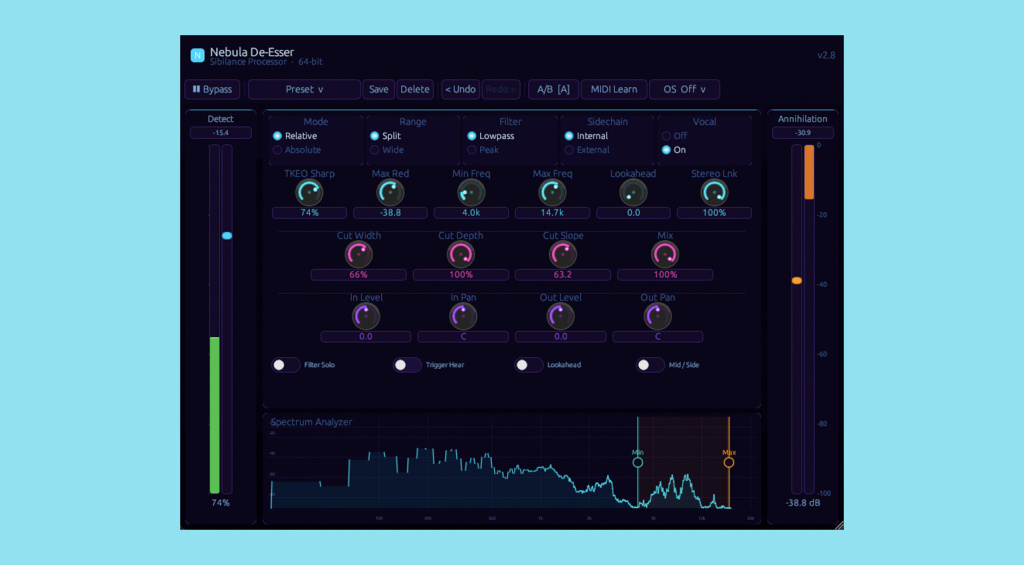Click the TKEO Sharp knob
This screenshot has width=1024, height=565.
click(x=309, y=193)
